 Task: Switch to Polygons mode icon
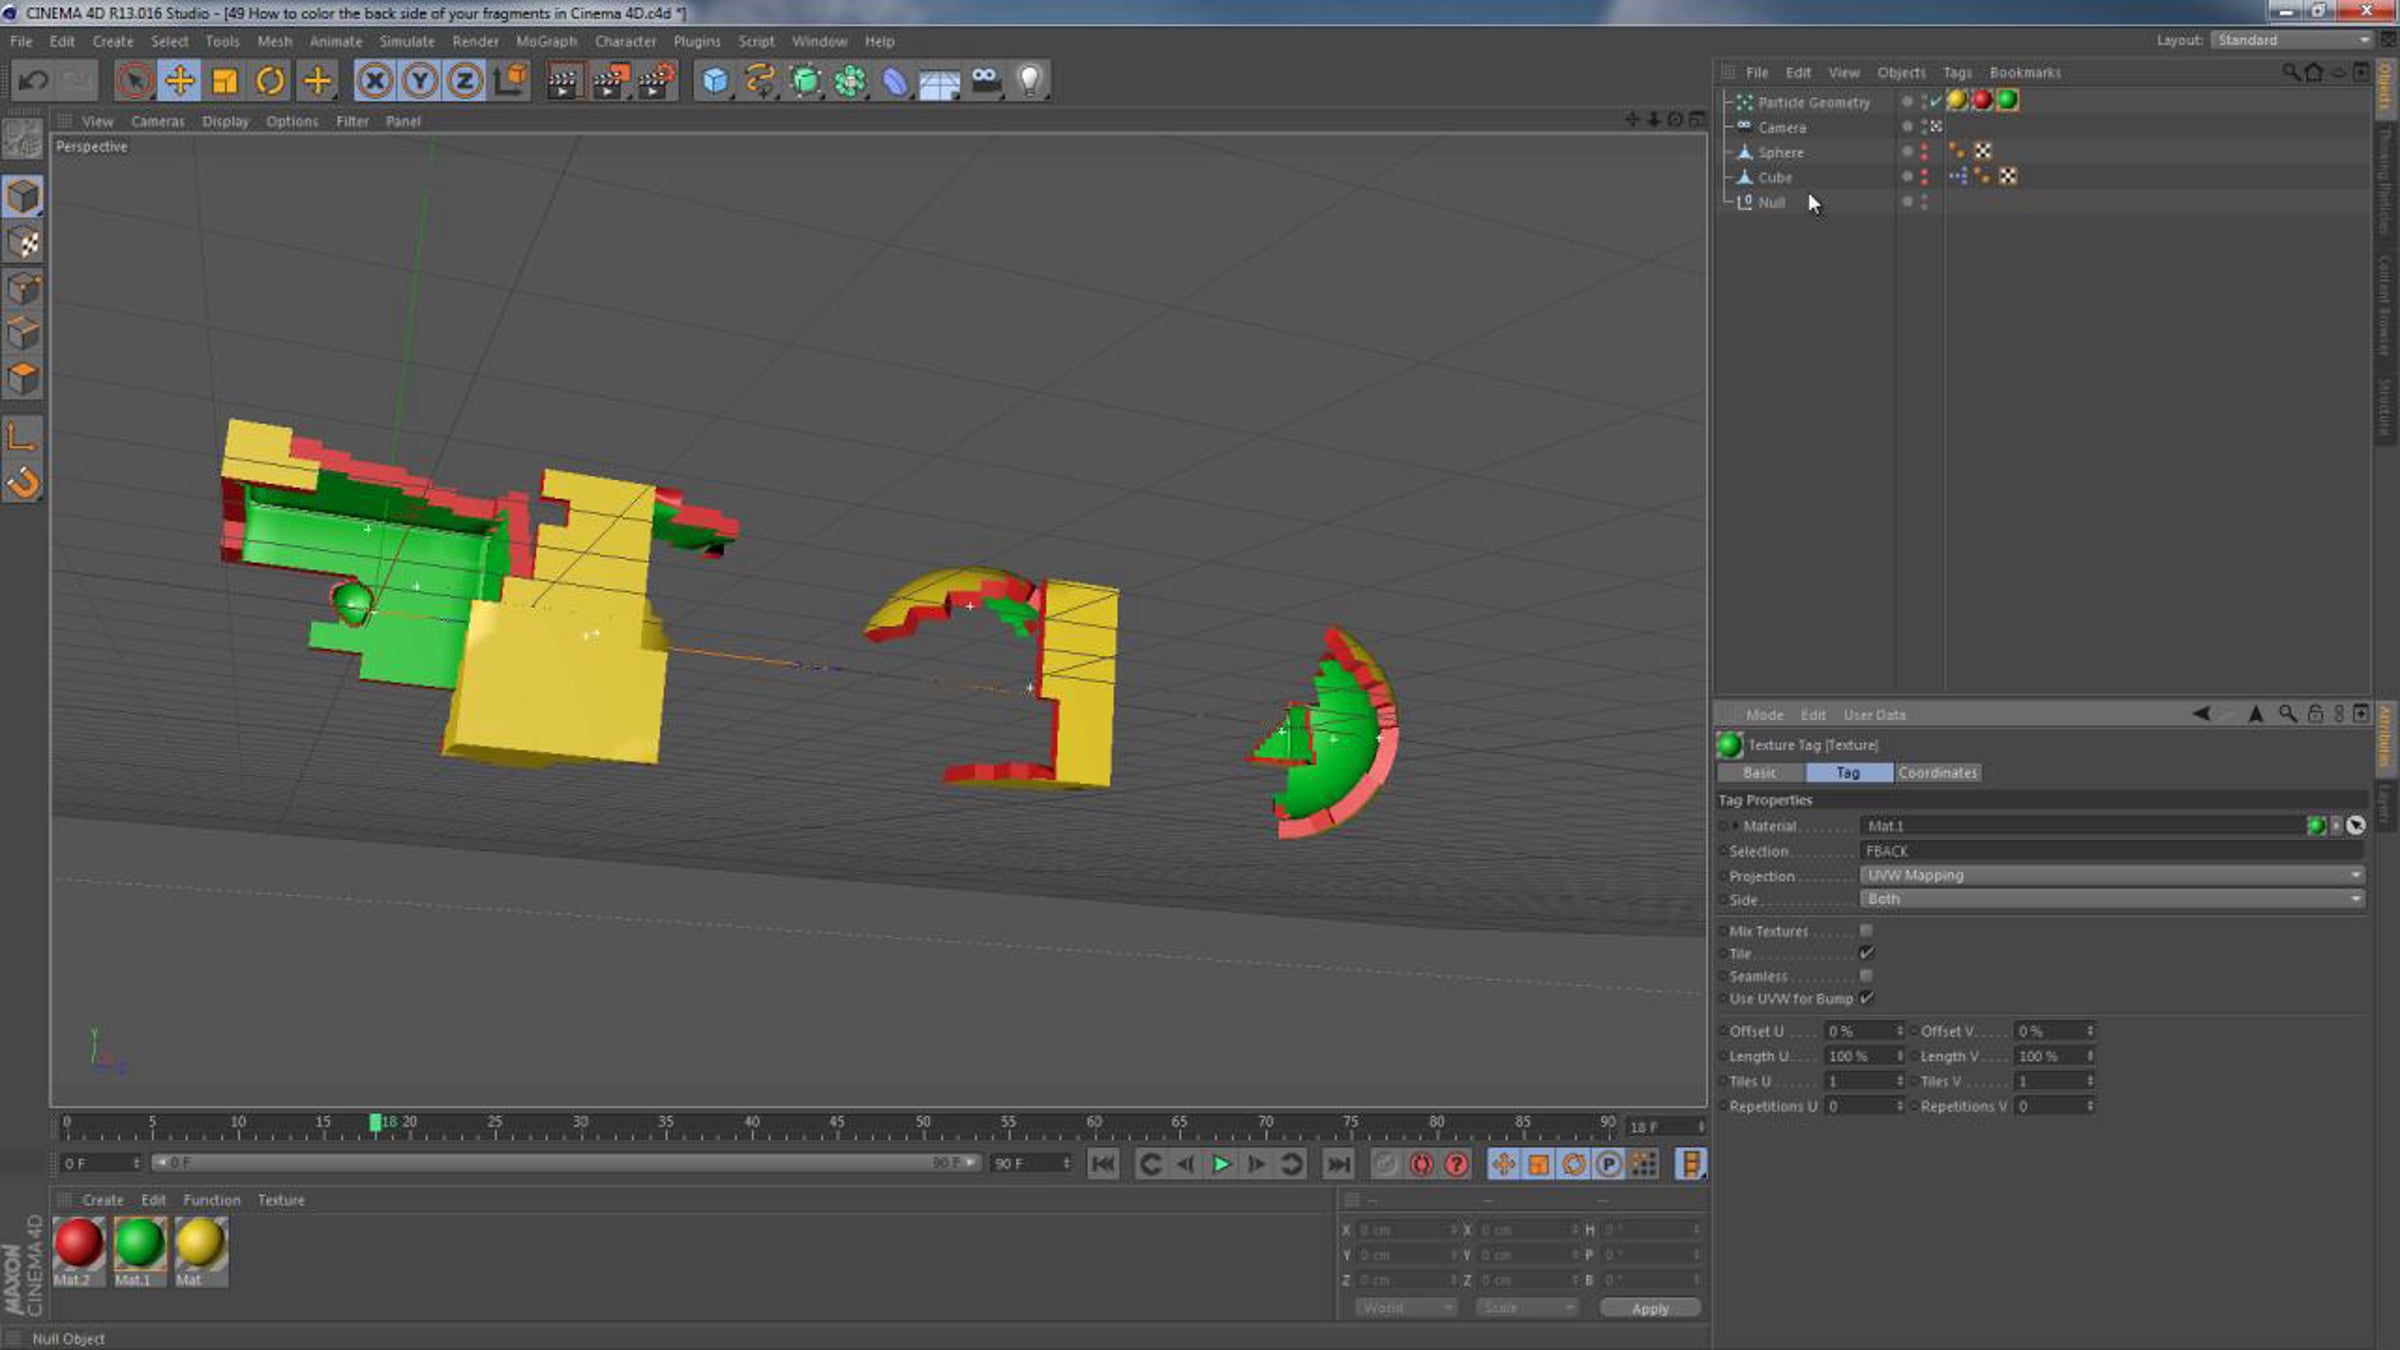point(23,379)
